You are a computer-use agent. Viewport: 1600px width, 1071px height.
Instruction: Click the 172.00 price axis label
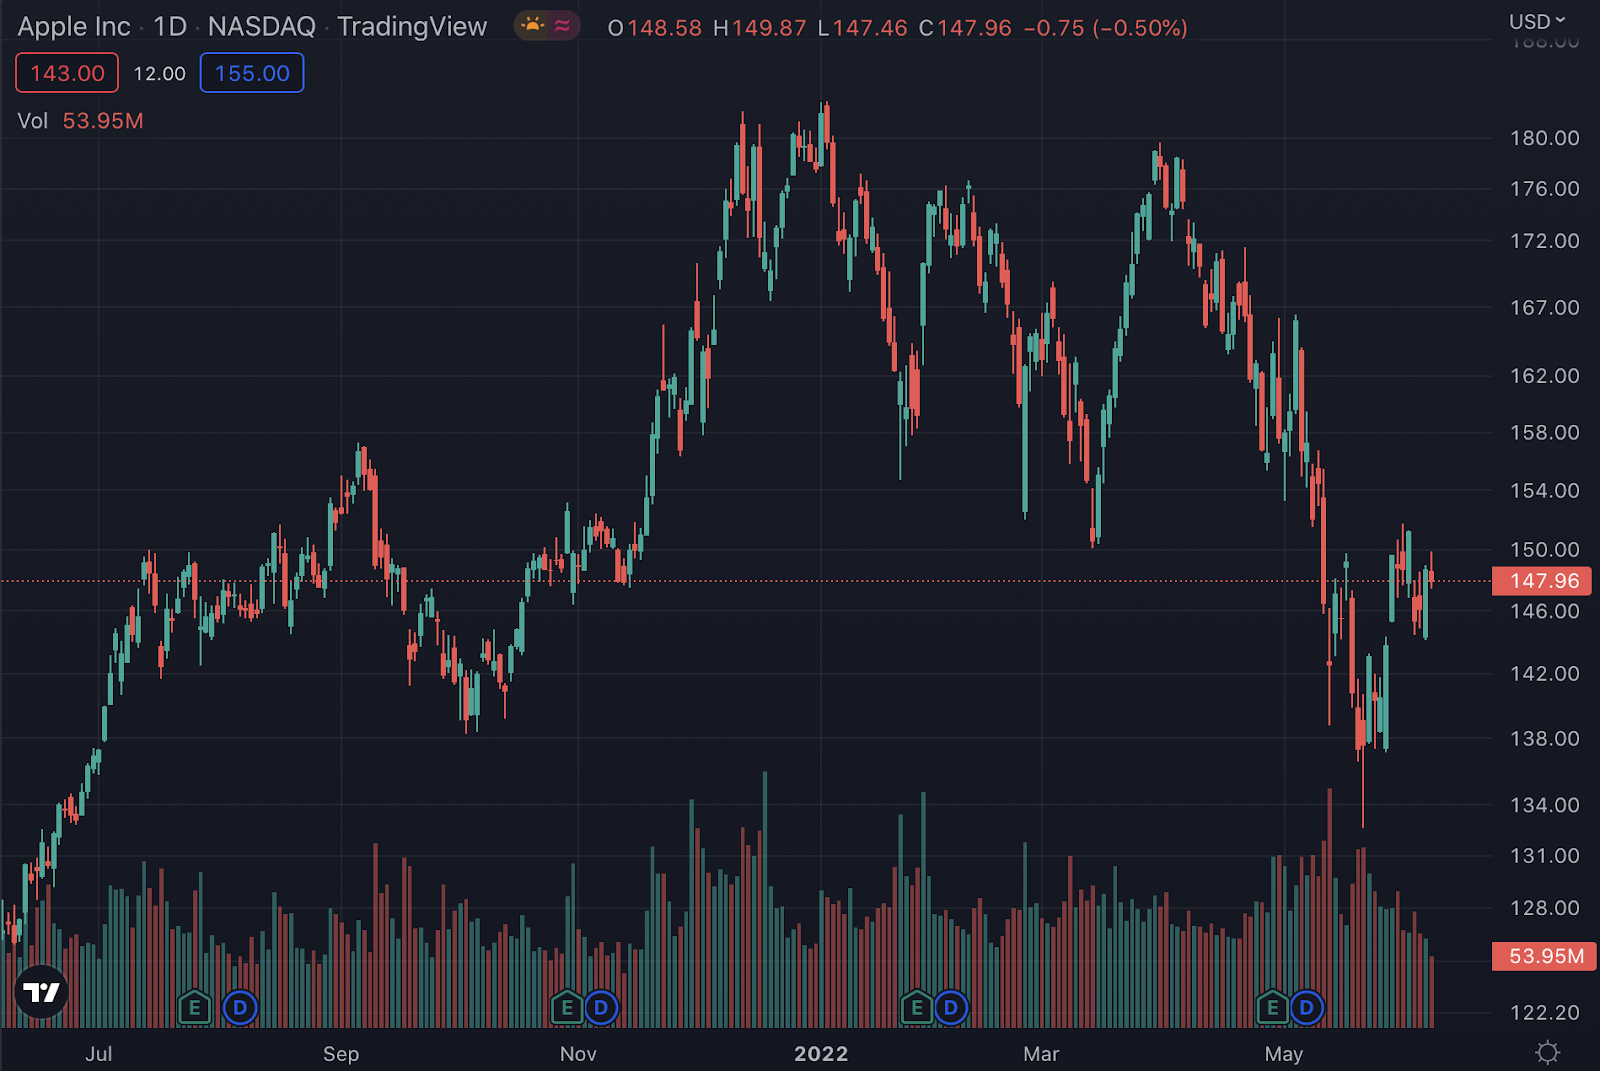(x=1545, y=241)
